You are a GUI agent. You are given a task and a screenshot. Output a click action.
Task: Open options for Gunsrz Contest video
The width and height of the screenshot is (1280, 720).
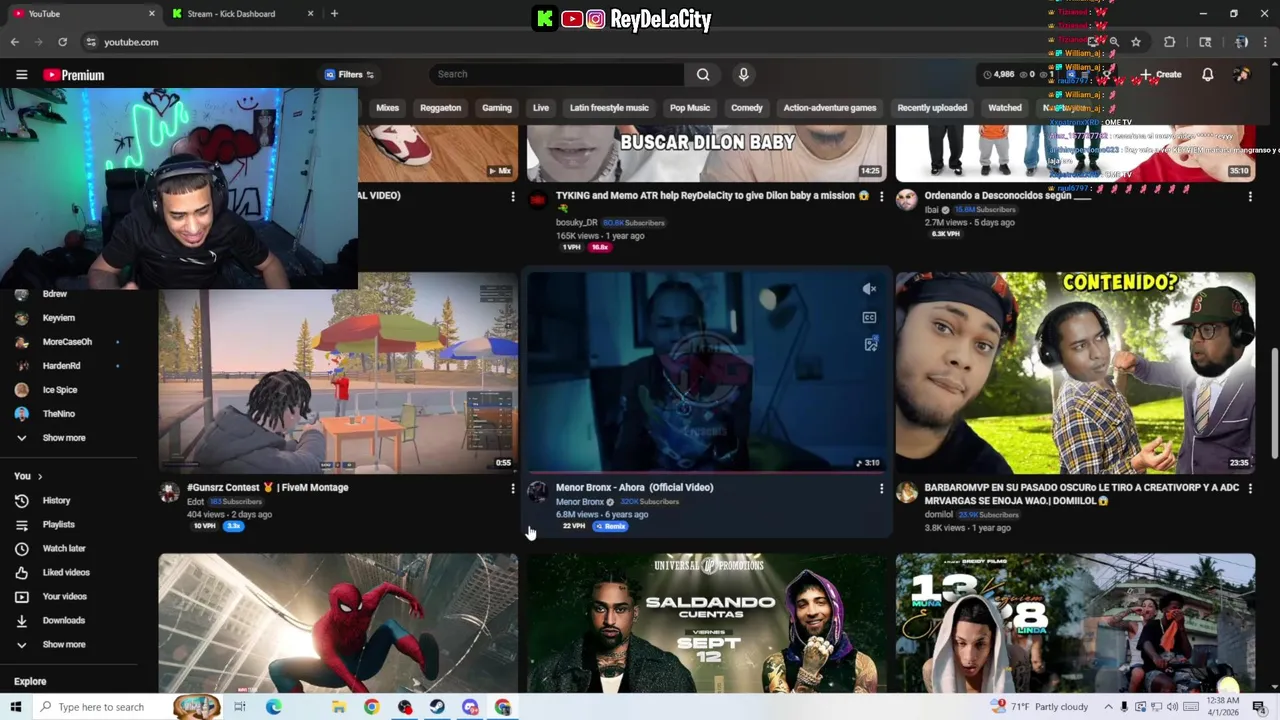513,489
